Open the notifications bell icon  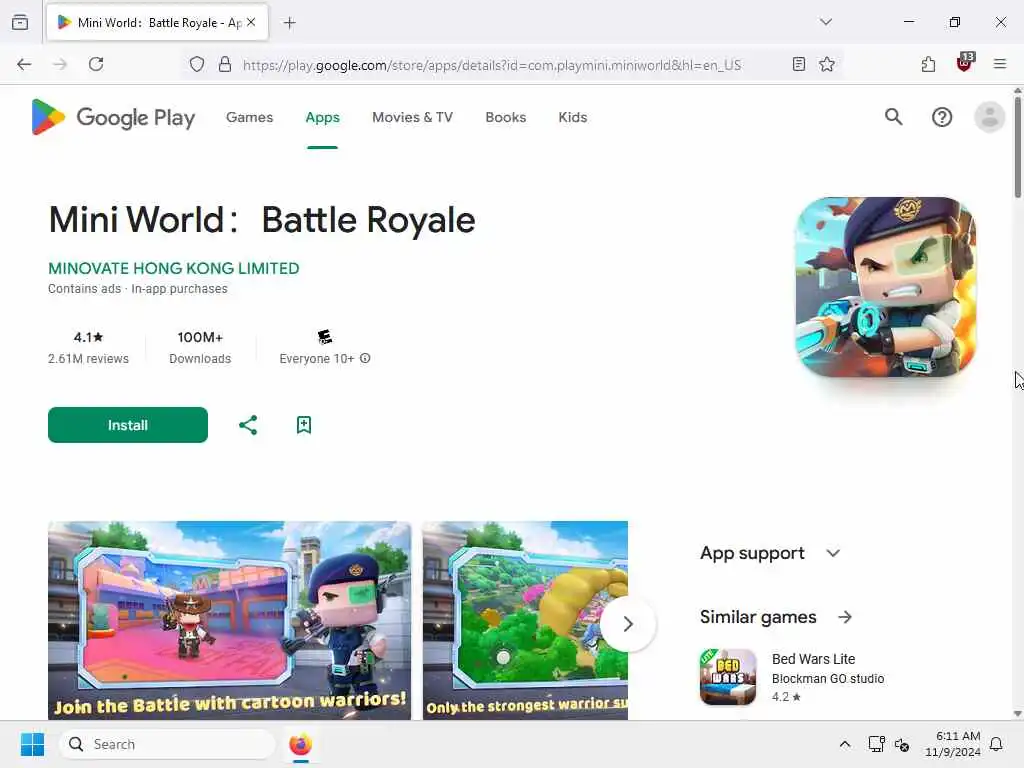tap(997, 744)
